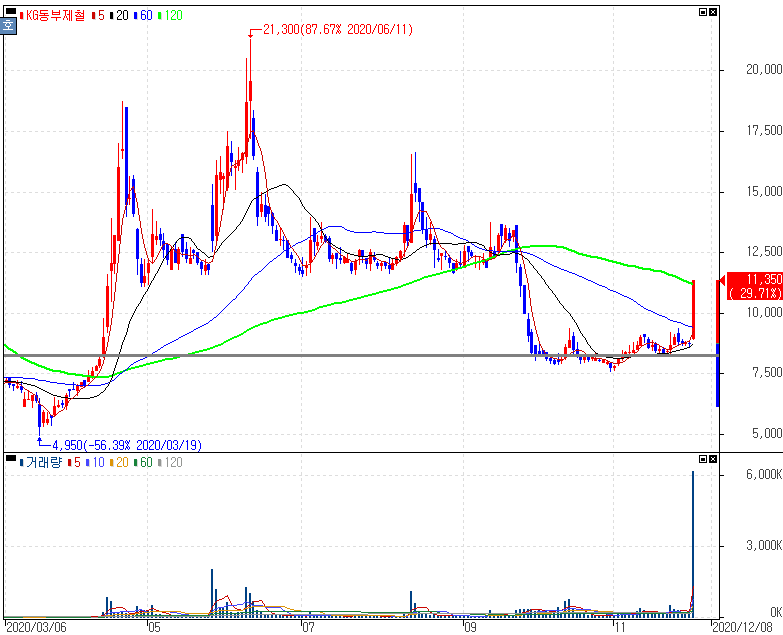Select the volume 10-day average legend

[95, 462]
